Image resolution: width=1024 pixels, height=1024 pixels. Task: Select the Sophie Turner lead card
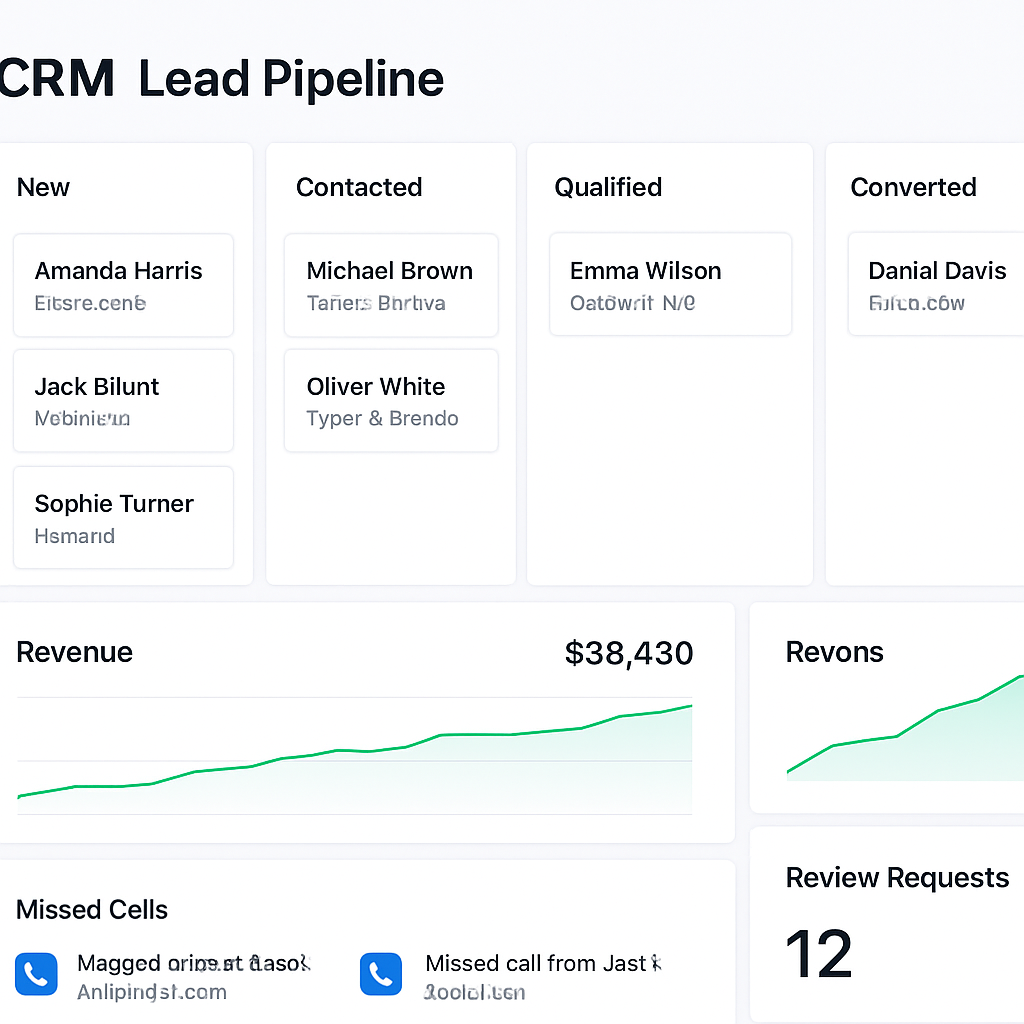pyautogui.click(x=123, y=517)
